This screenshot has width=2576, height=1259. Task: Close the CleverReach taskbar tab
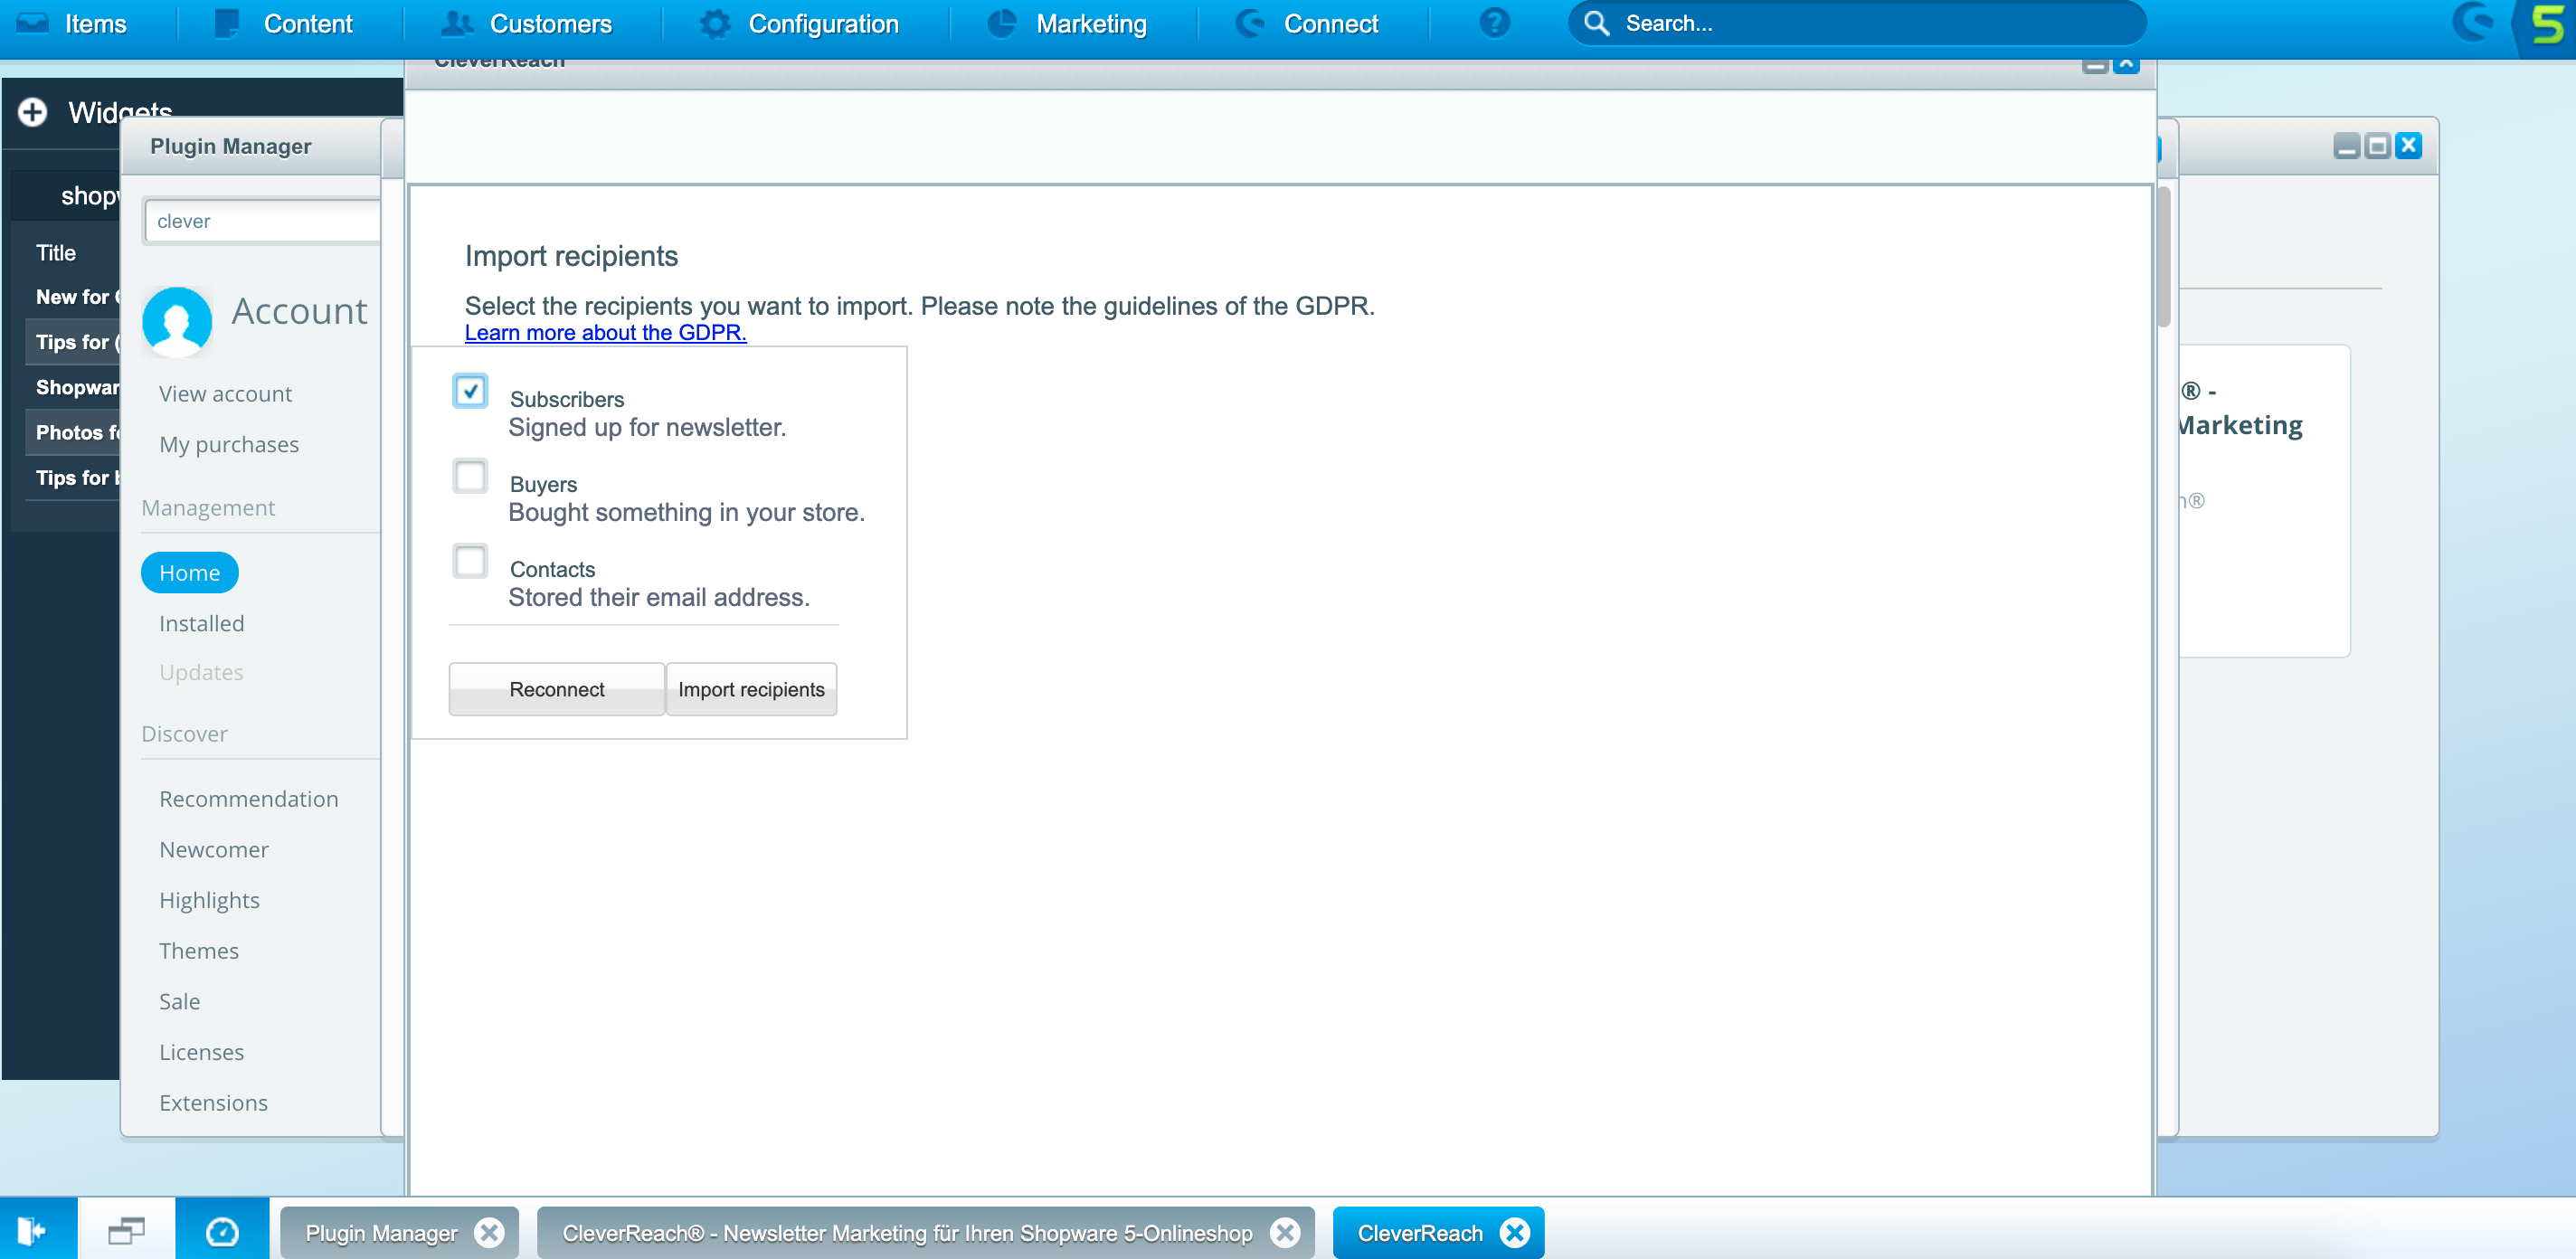(1515, 1233)
